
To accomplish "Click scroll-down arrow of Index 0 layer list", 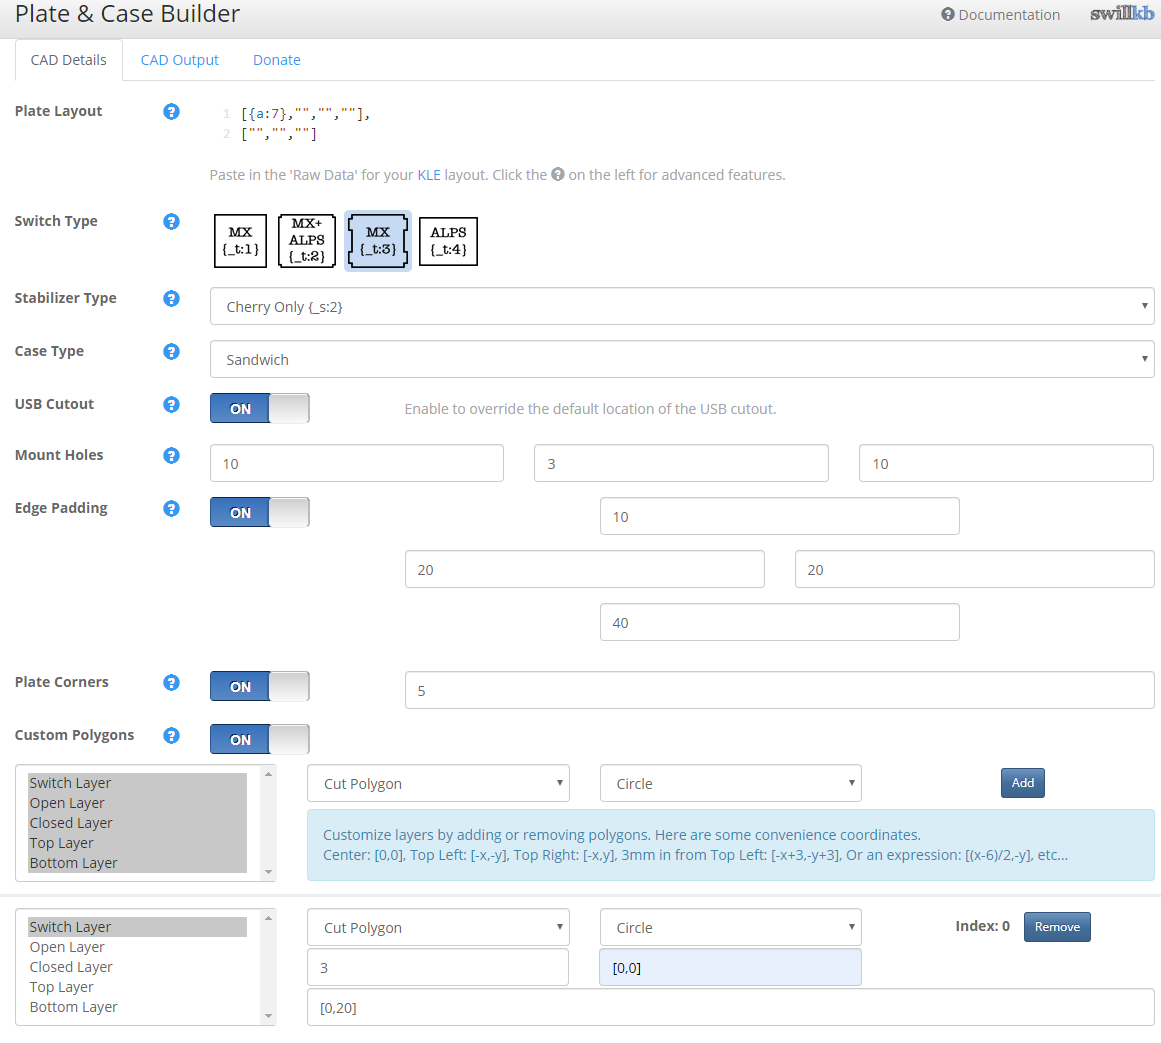I will point(268,1016).
